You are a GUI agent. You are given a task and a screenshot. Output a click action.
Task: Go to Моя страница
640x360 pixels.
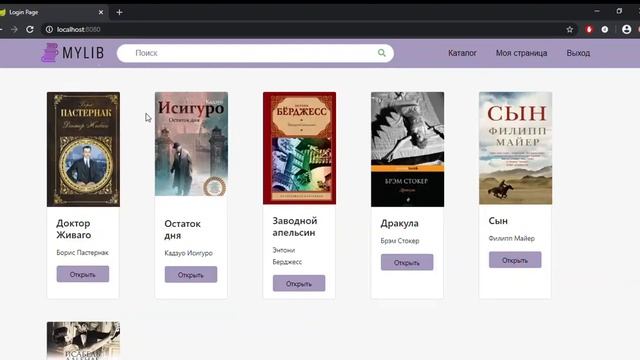[x=521, y=53]
